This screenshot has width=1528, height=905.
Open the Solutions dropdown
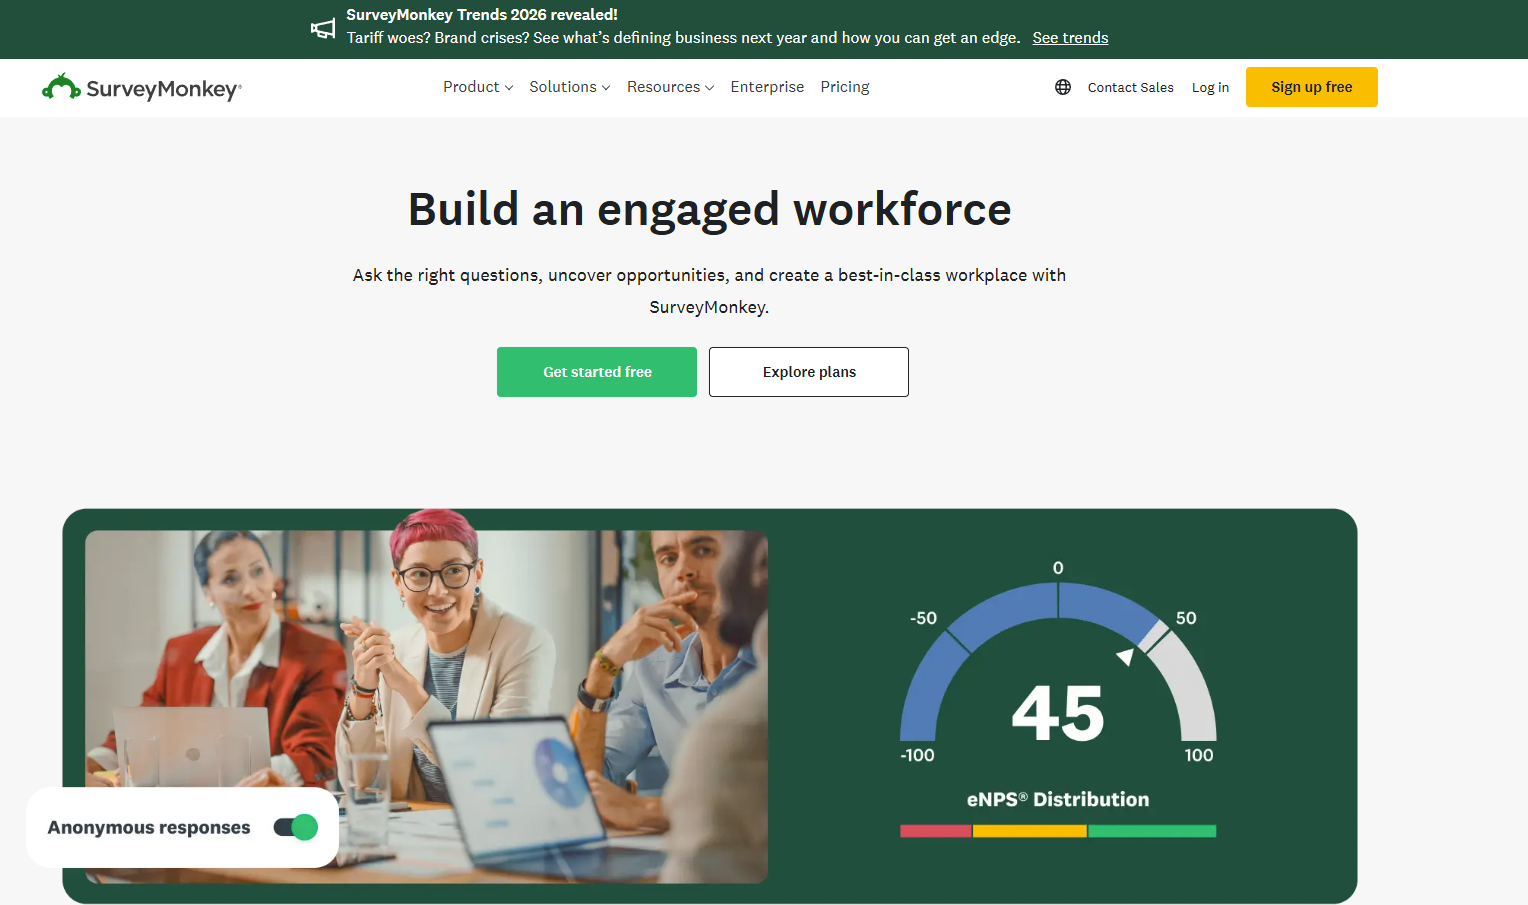(568, 87)
